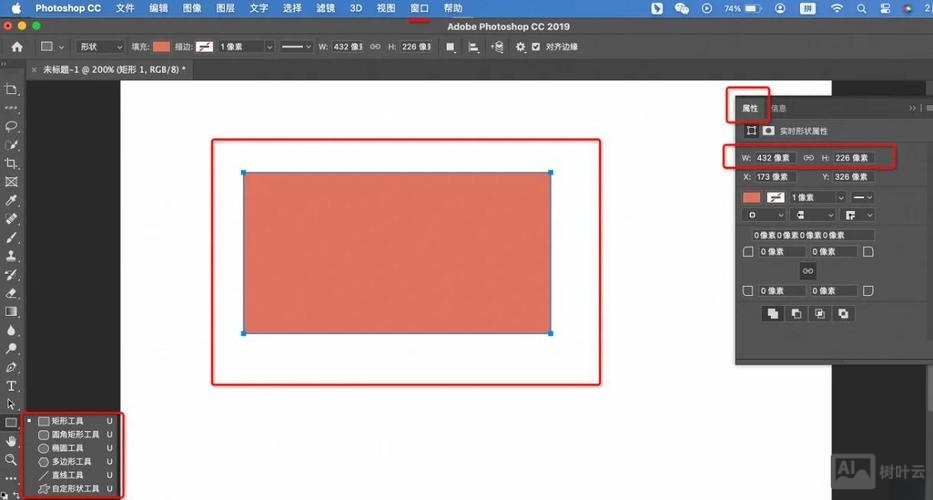This screenshot has height=500, width=933.
Task: Open the gear settings in the options bar
Action: (x=520, y=47)
